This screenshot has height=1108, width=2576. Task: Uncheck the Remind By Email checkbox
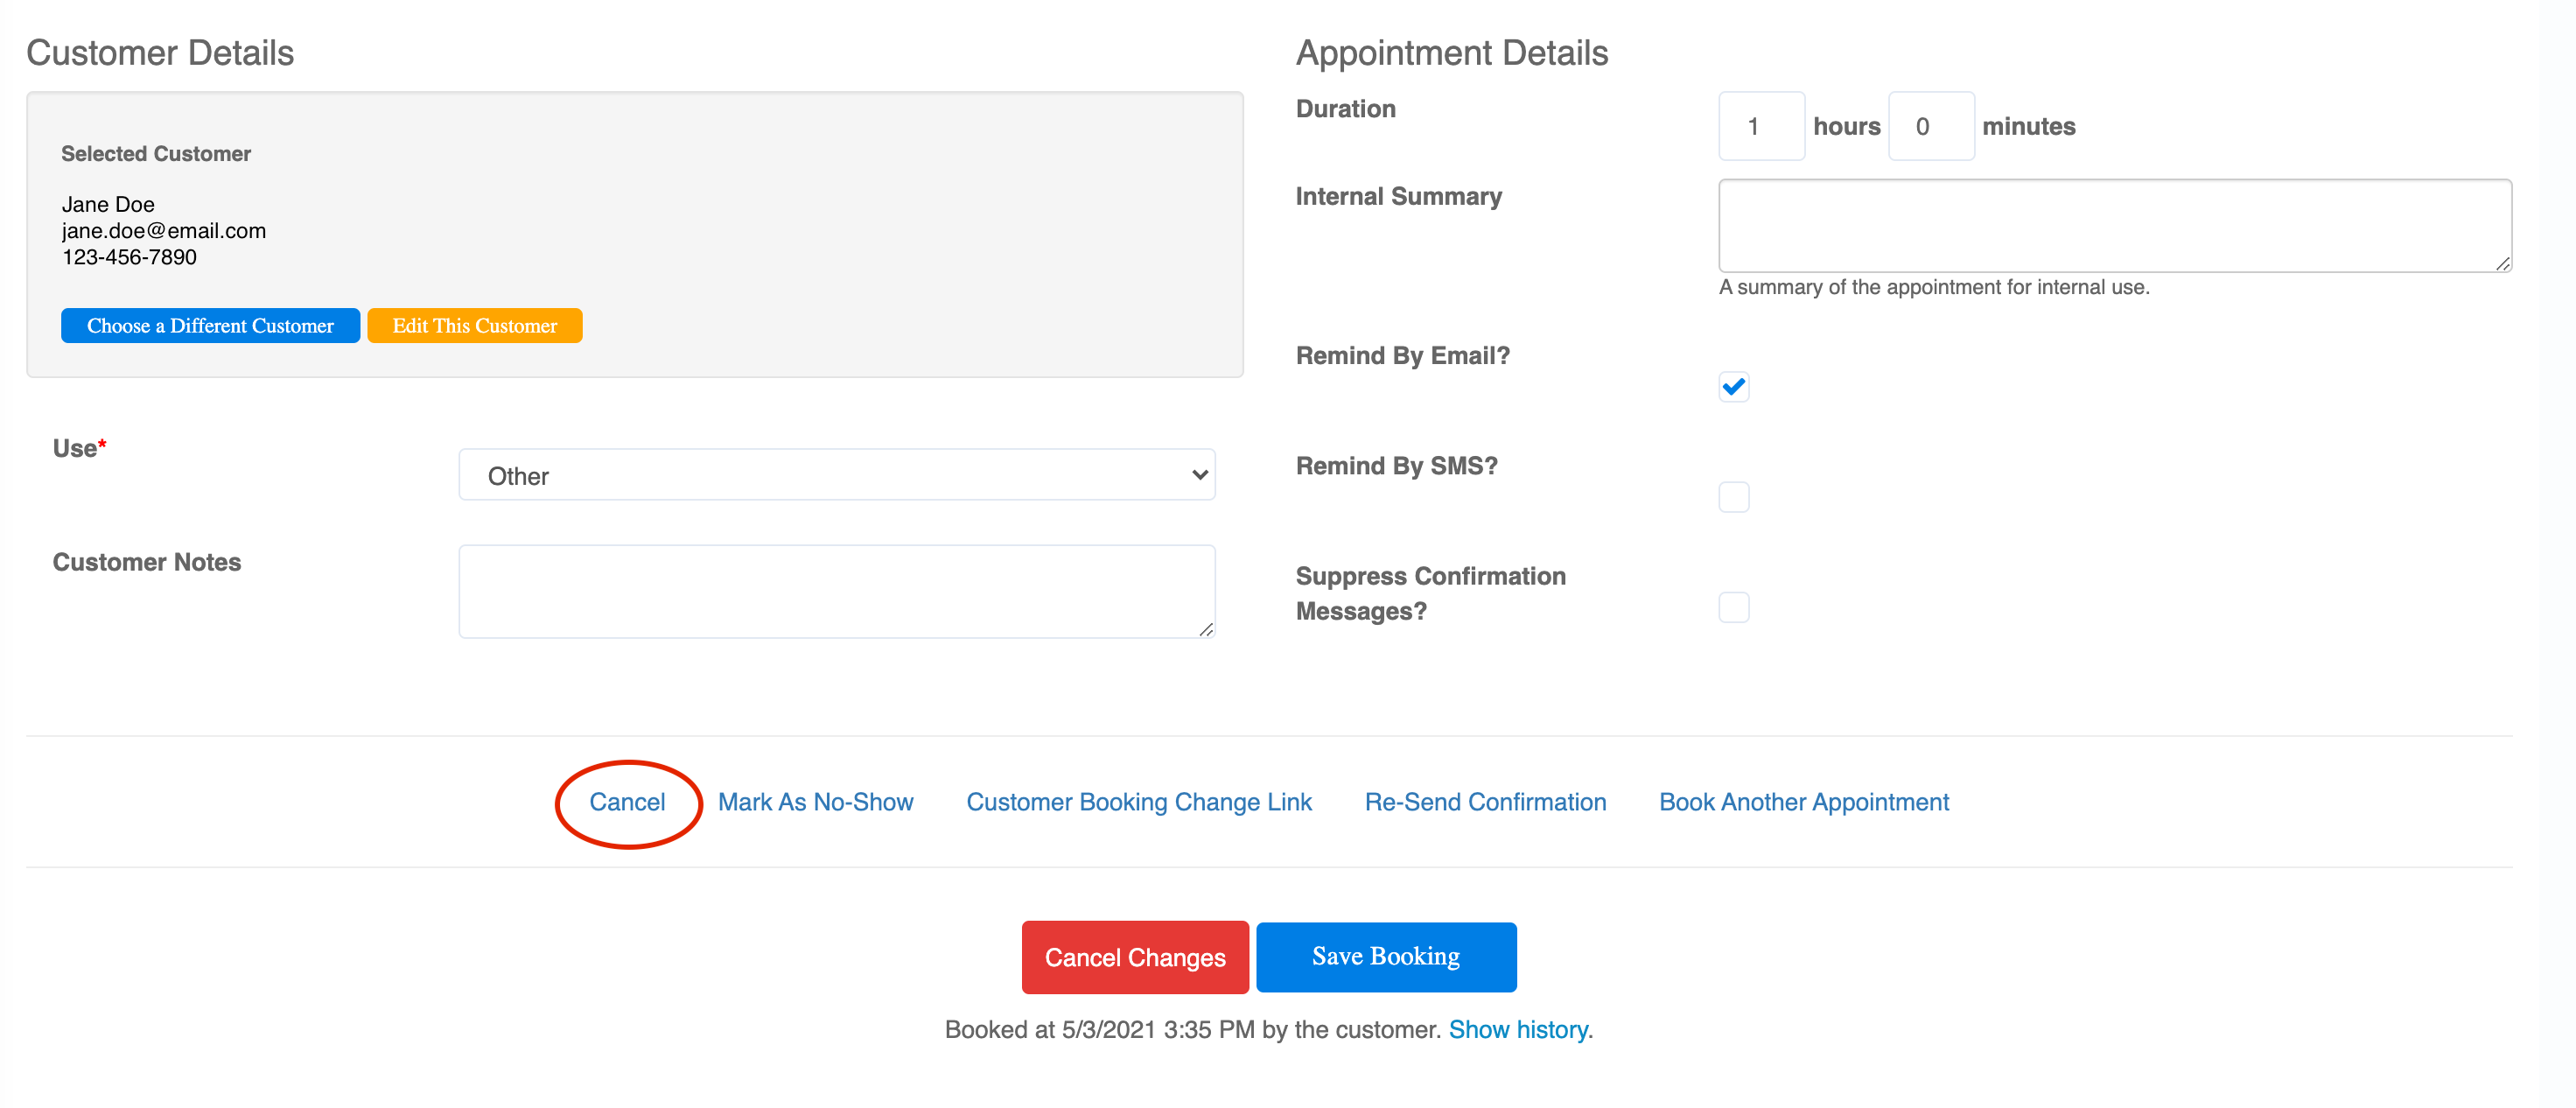(x=1733, y=387)
